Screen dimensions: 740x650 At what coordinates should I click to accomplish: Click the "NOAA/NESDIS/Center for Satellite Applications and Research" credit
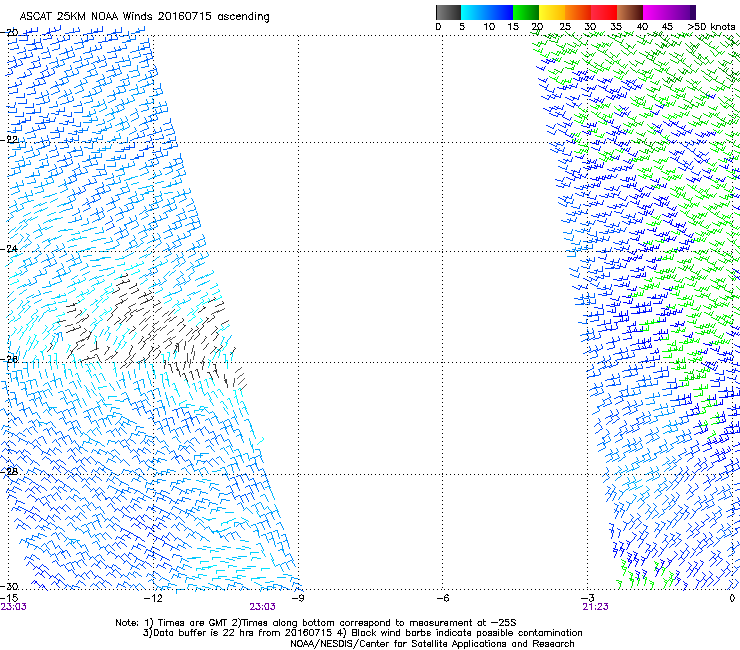pyautogui.click(x=432, y=644)
